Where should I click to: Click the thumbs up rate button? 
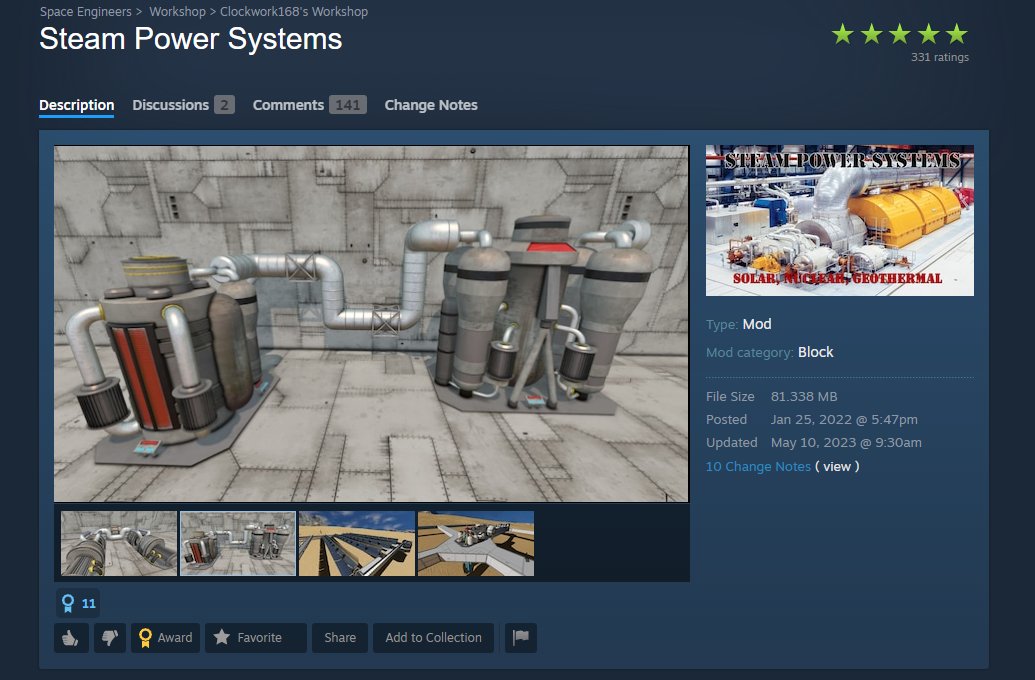pyautogui.click(x=71, y=638)
